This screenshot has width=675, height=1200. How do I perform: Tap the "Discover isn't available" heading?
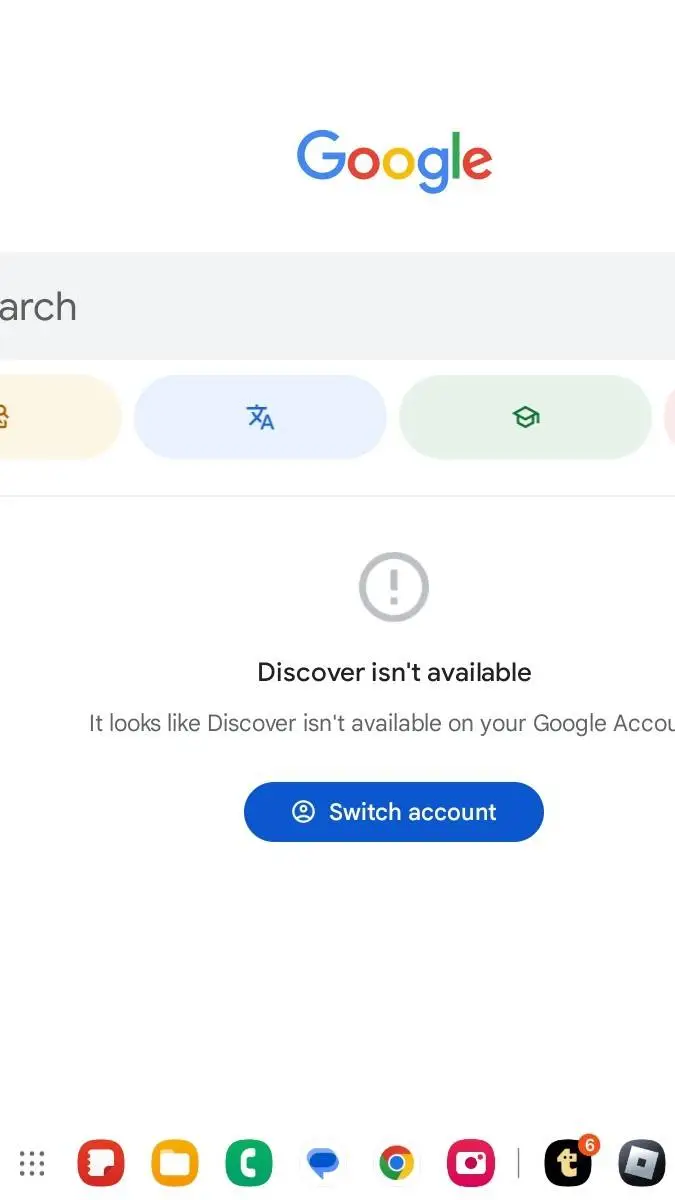(x=394, y=672)
